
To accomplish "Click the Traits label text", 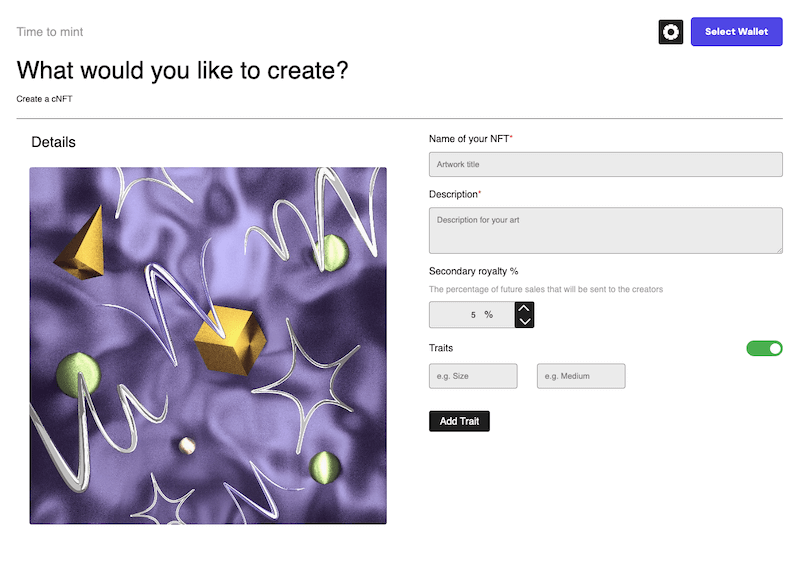I will click(x=441, y=348).
